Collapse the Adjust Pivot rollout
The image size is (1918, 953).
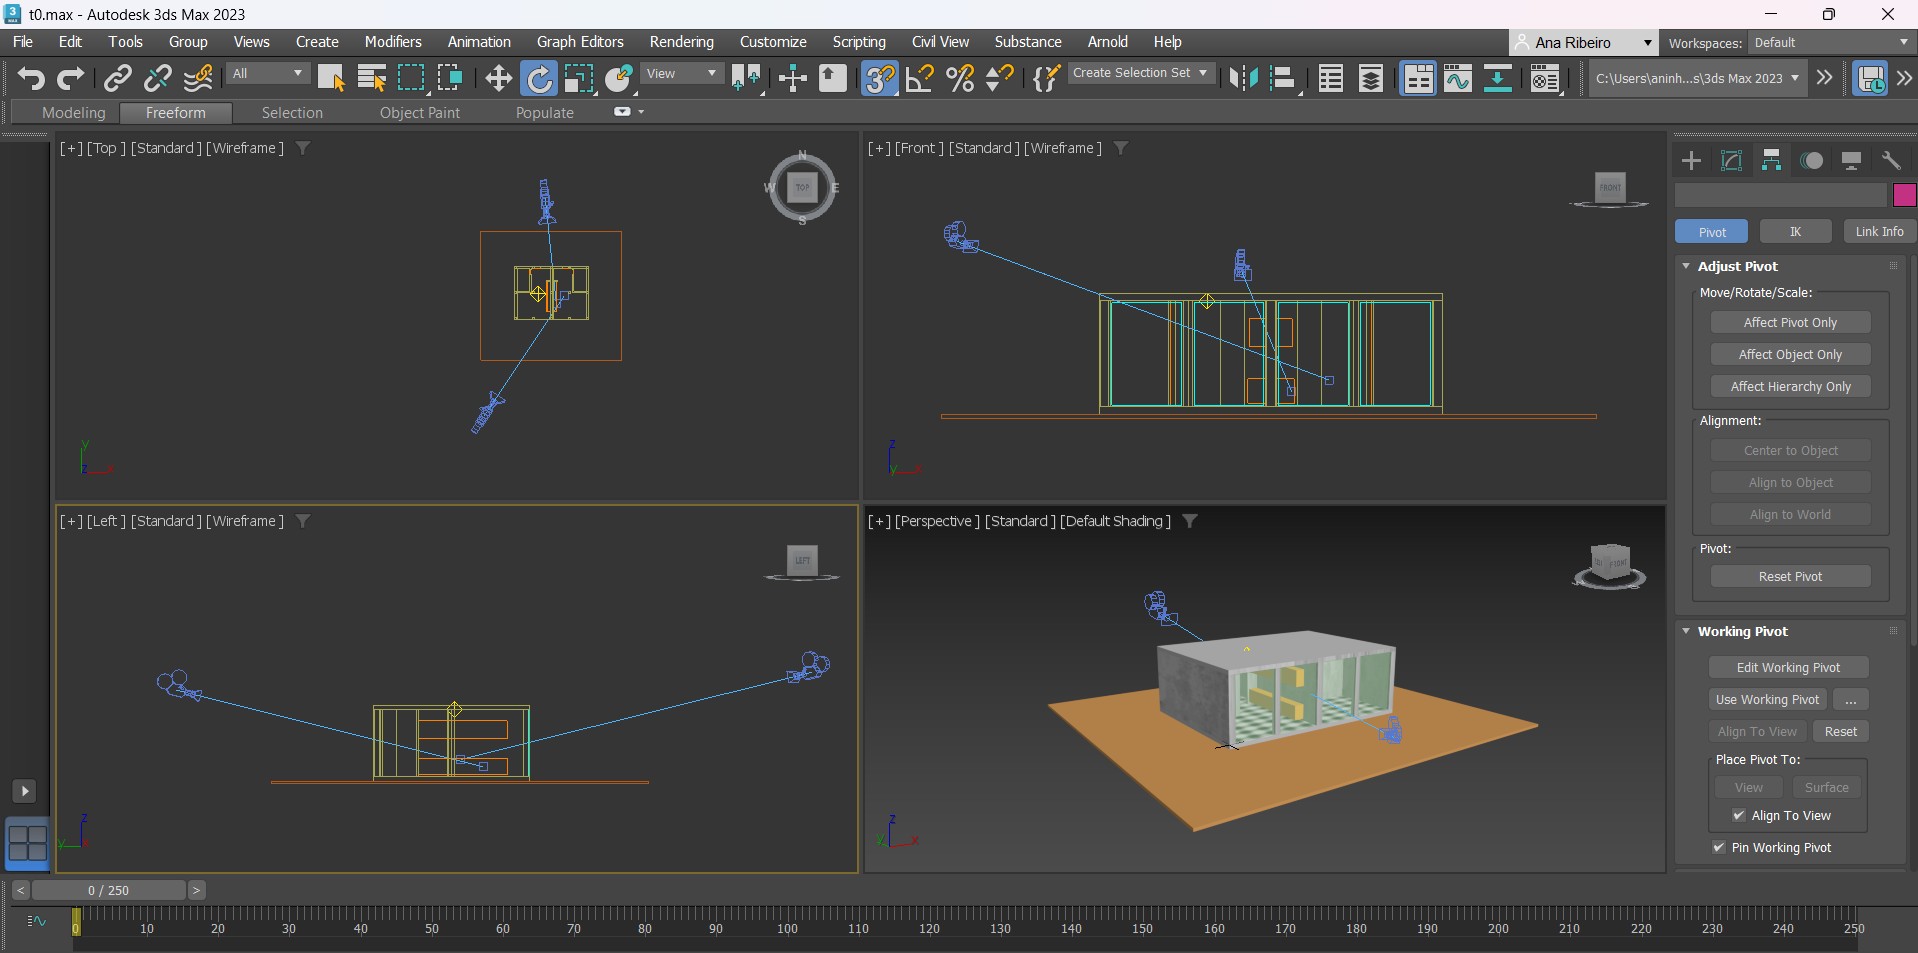(1737, 267)
